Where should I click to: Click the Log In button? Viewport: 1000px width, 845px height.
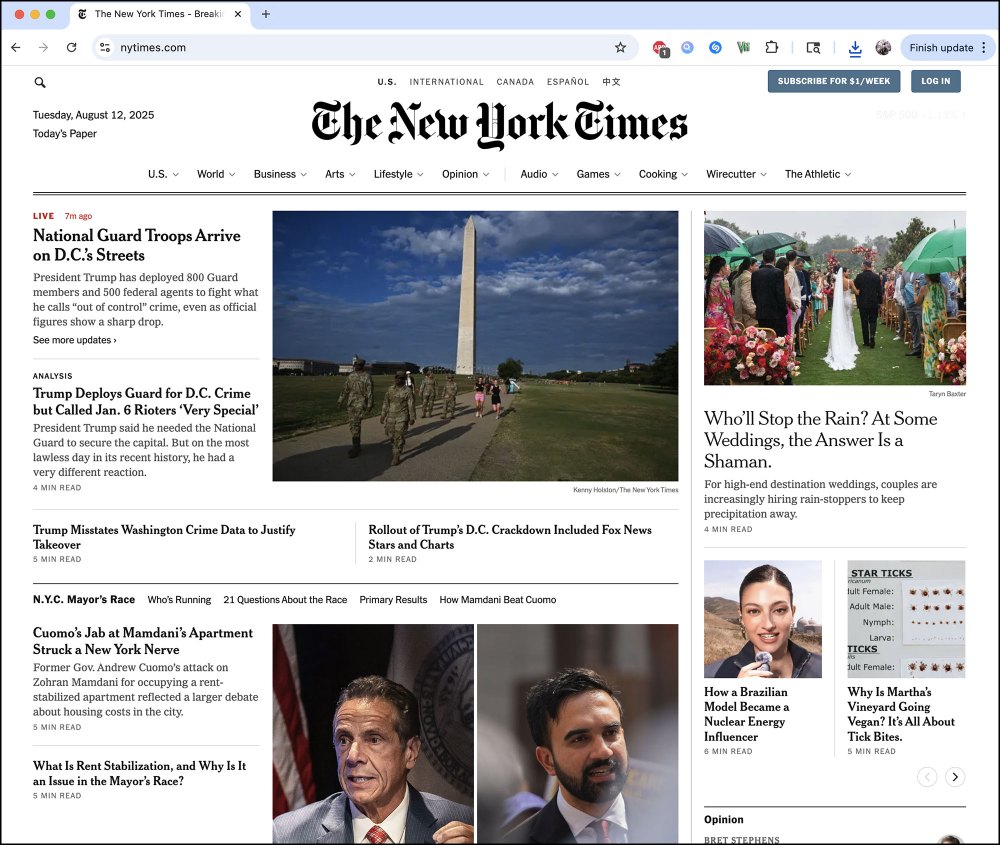[x=935, y=81]
